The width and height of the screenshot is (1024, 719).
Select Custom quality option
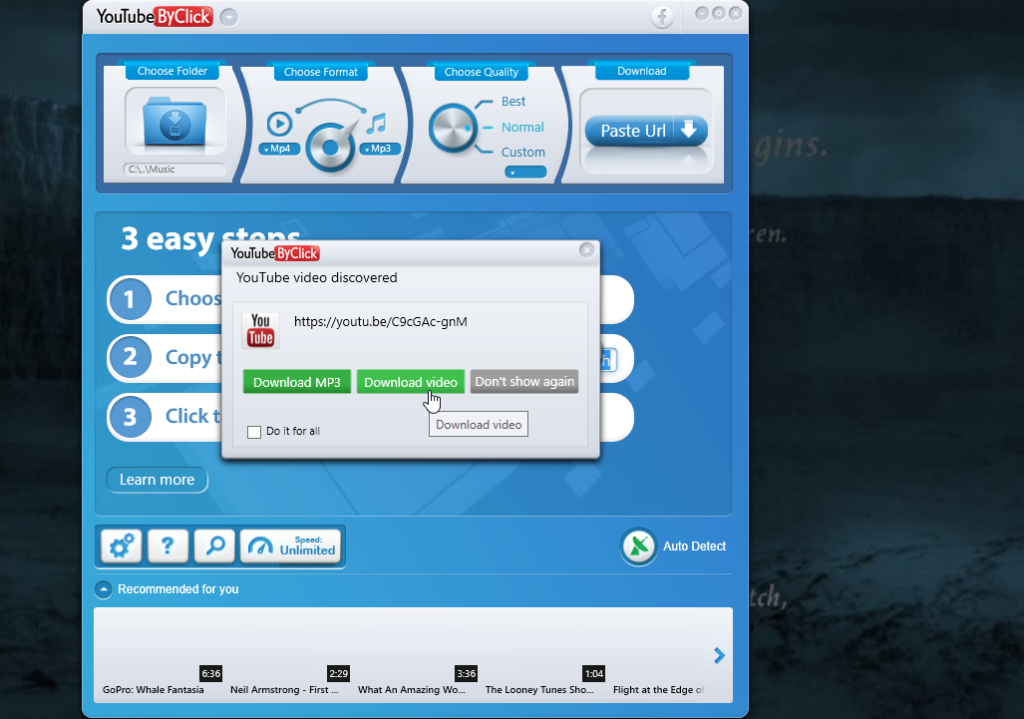pyautogui.click(x=523, y=153)
